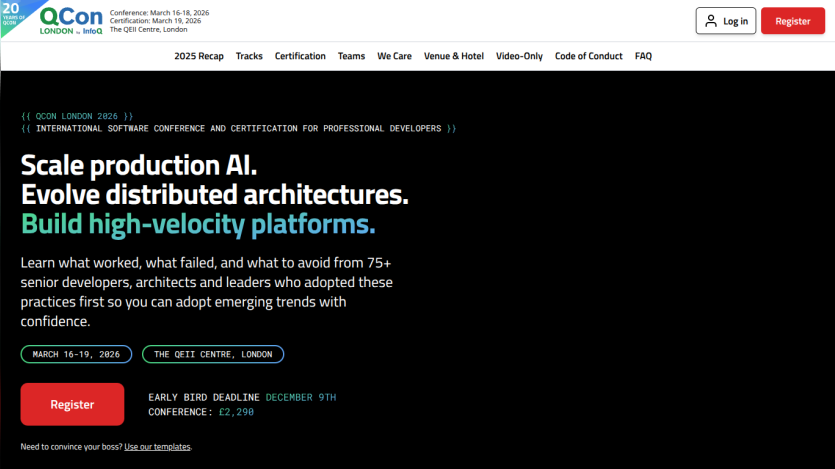Viewport: 835px width, 469px height.
Task: Click 'Evolve distributed architectures.' headline
Action: point(215,194)
